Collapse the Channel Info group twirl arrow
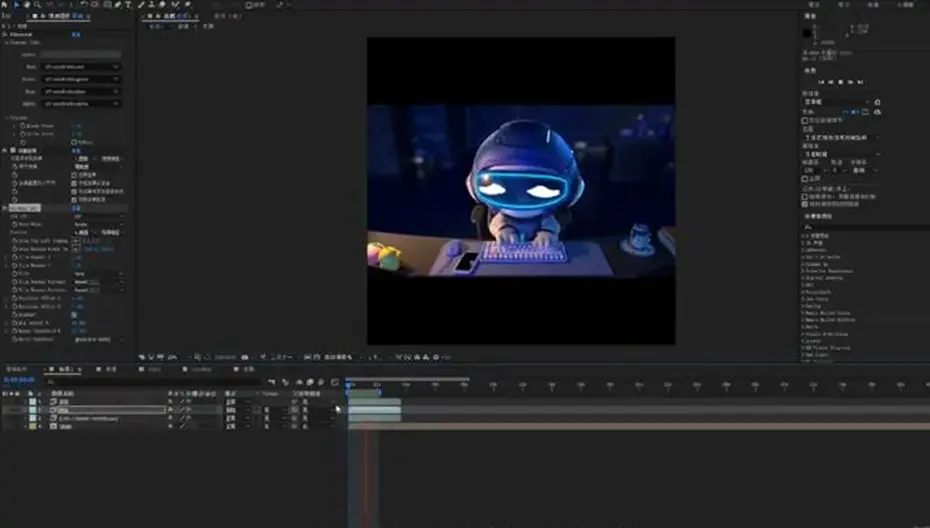 (x=7, y=43)
